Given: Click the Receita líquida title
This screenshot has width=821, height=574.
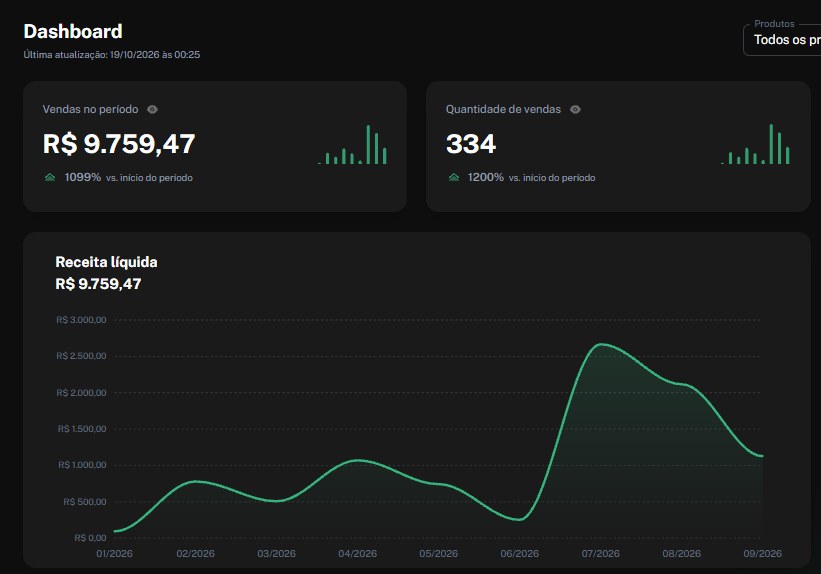Looking at the screenshot, I should (106, 262).
